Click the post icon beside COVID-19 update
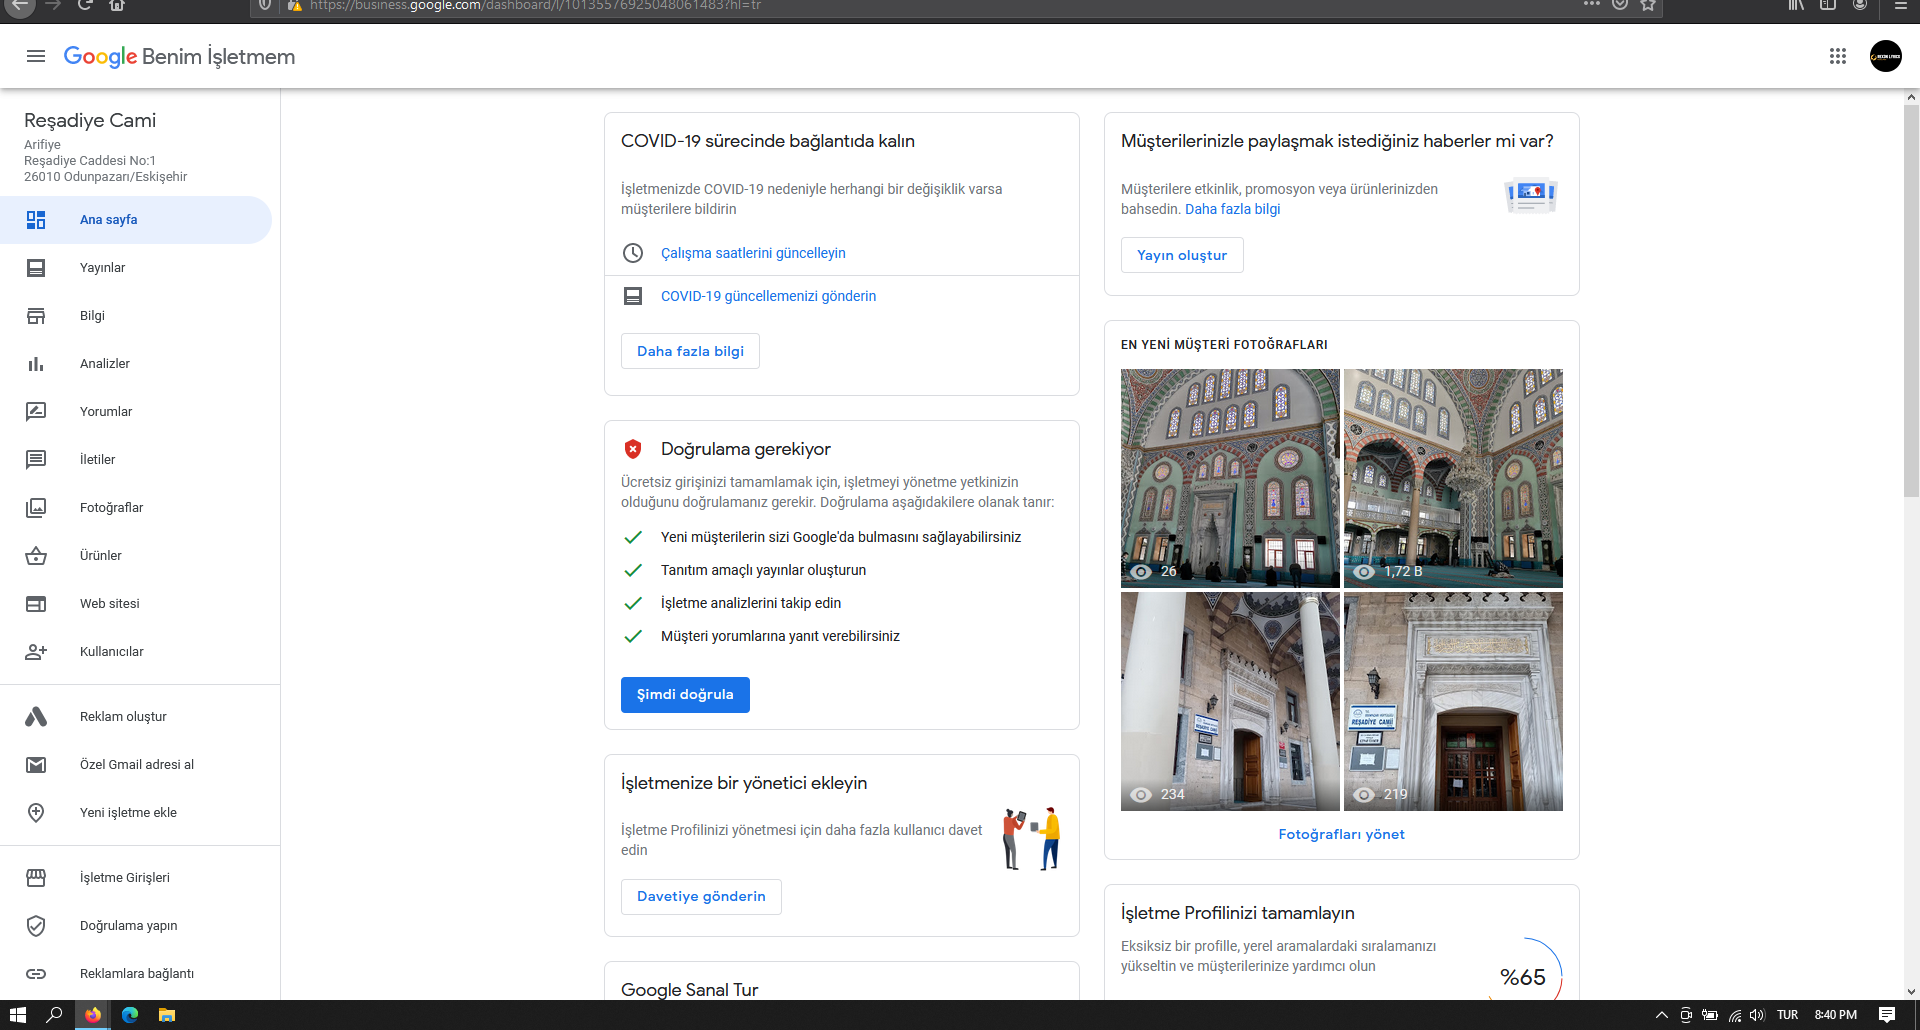Screen dimensions: 1920x1030 (633, 296)
